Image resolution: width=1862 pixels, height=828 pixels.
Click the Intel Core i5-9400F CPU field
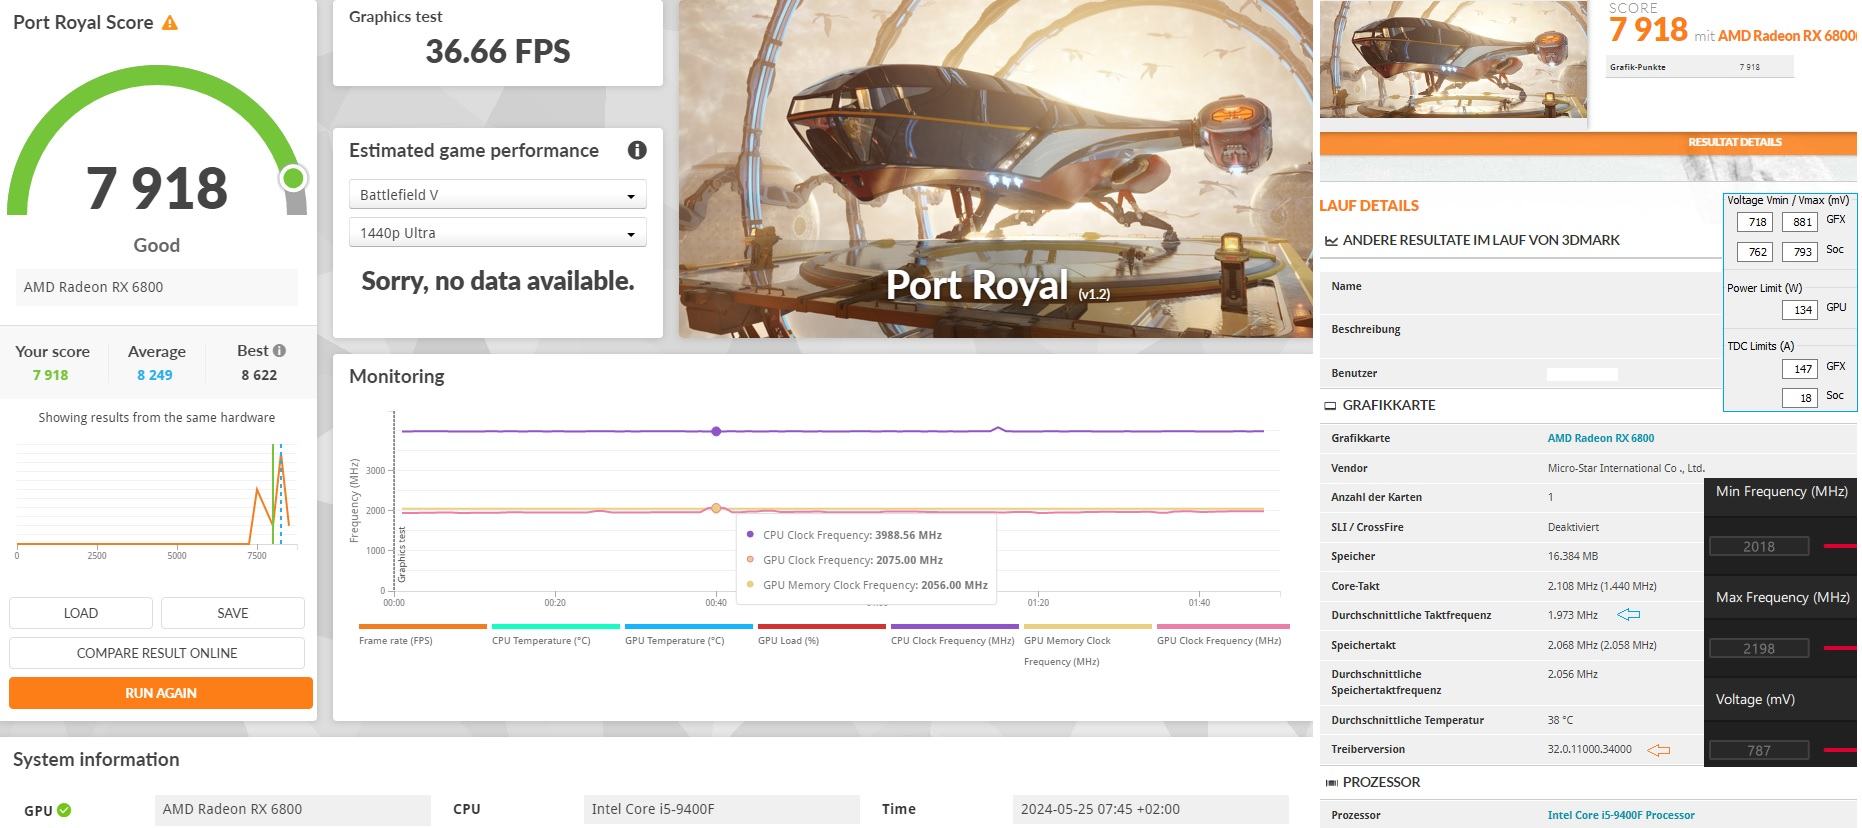pyautogui.click(x=721, y=810)
